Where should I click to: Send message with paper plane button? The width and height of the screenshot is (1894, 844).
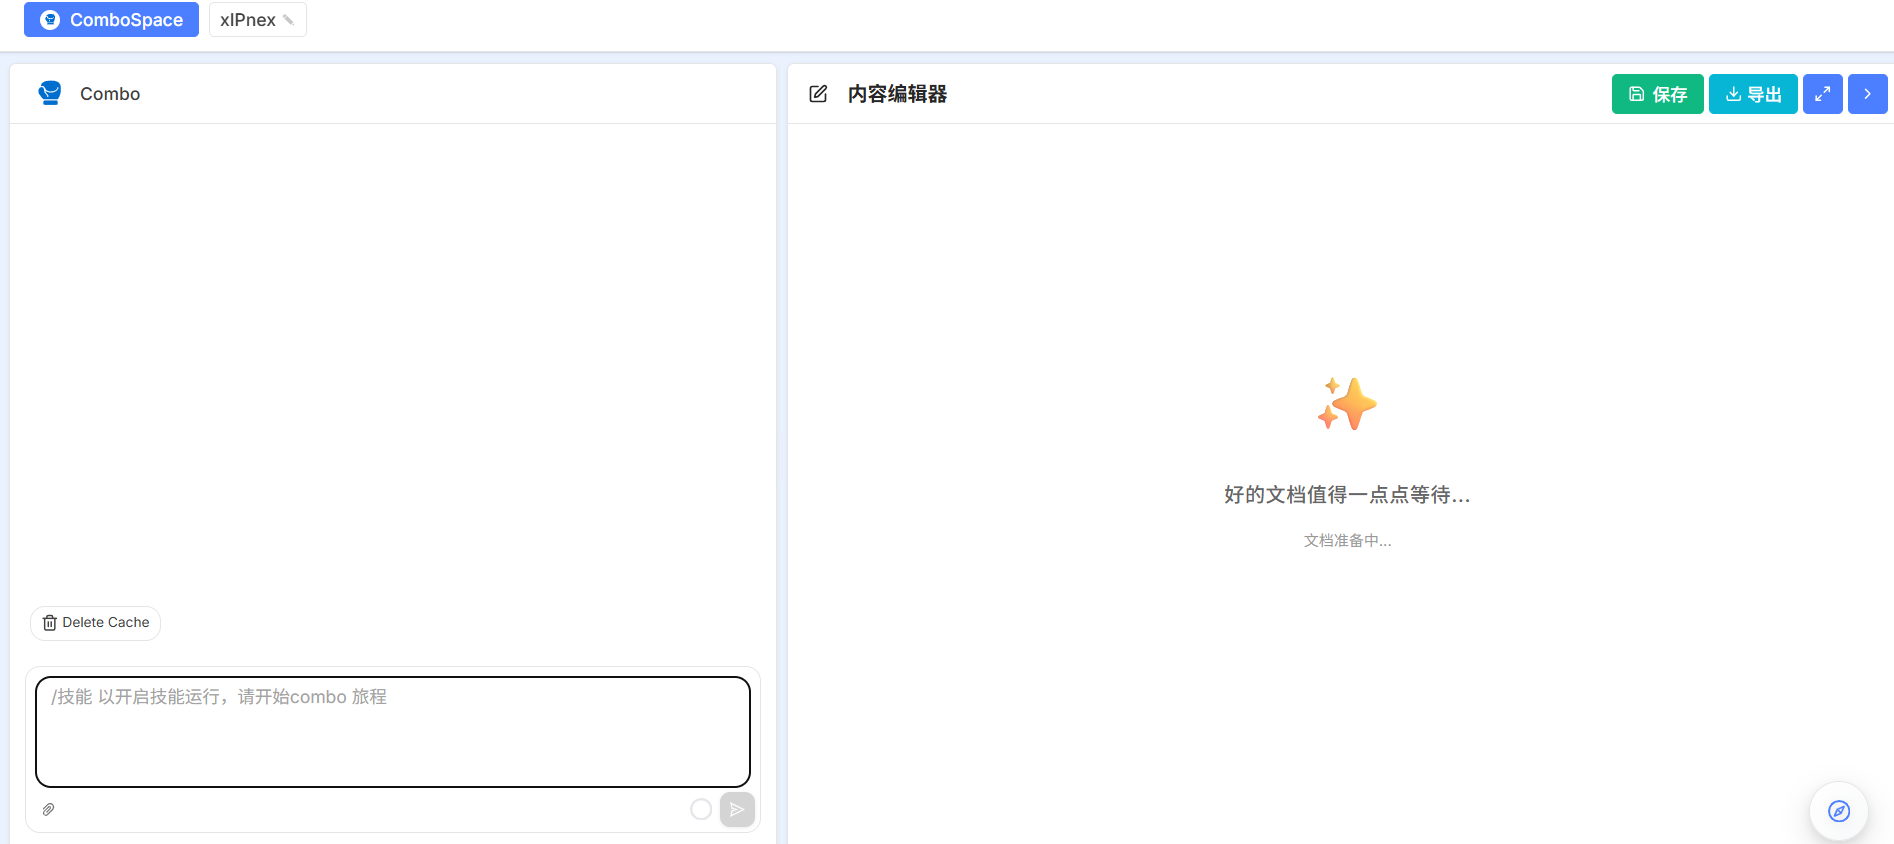pos(737,809)
